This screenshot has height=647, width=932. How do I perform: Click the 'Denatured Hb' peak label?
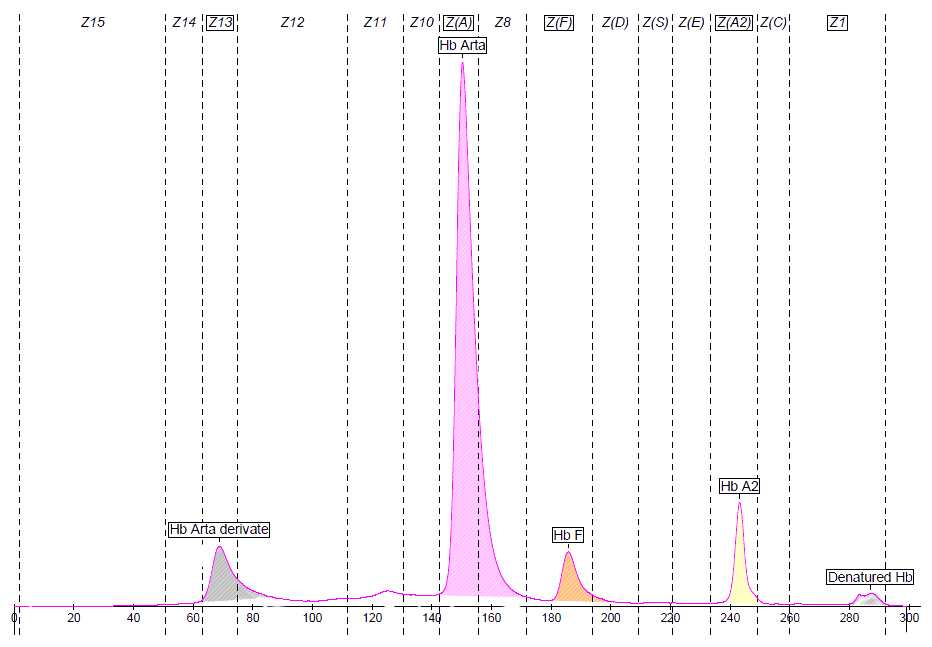(x=870, y=577)
